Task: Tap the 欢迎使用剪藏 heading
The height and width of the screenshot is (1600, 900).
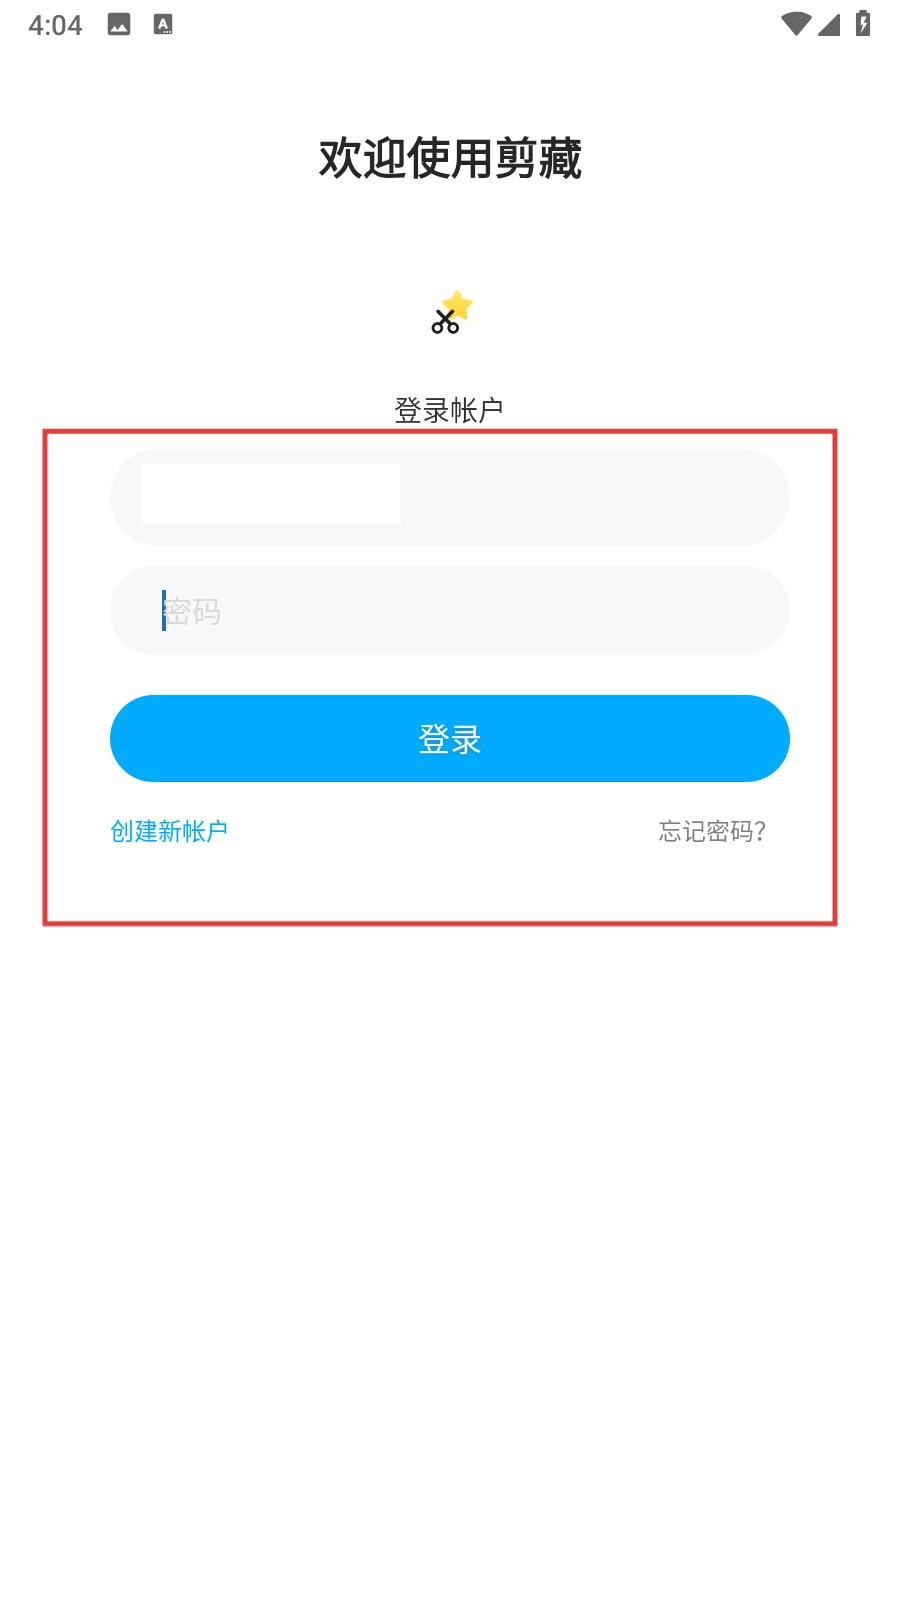Action: (450, 158)
